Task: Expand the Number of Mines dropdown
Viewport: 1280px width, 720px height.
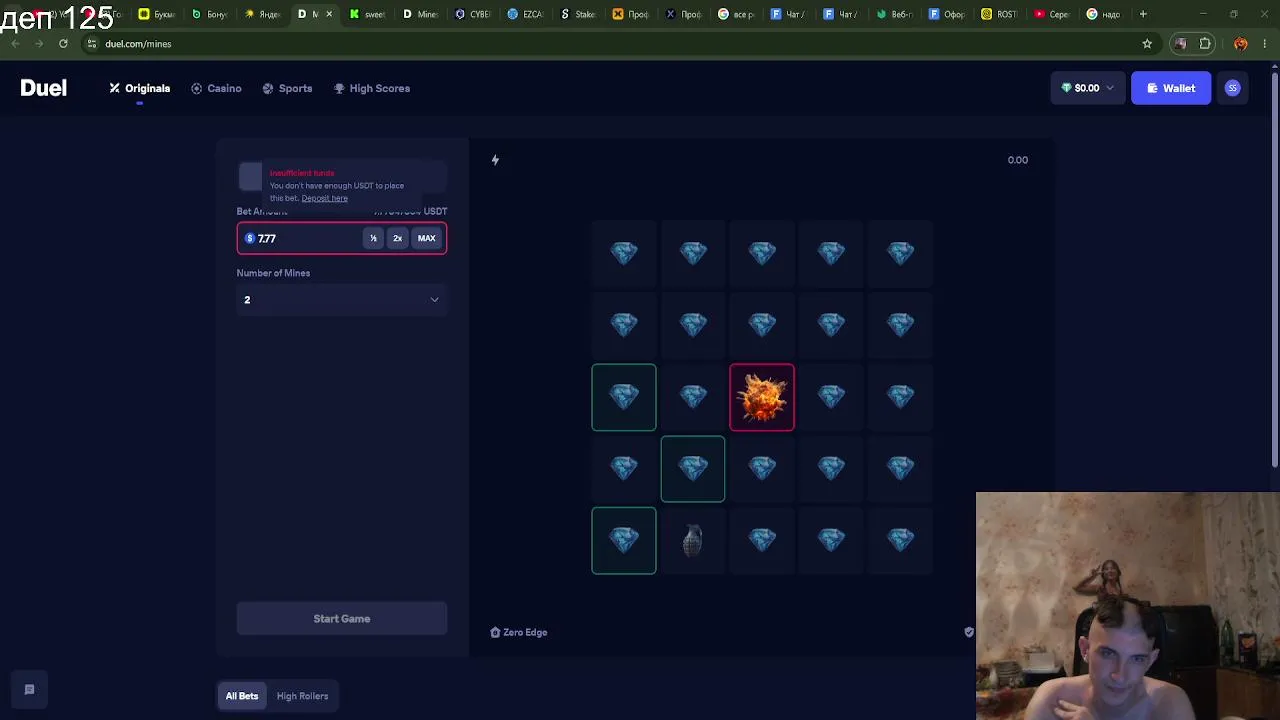Action: click(341, 300)
